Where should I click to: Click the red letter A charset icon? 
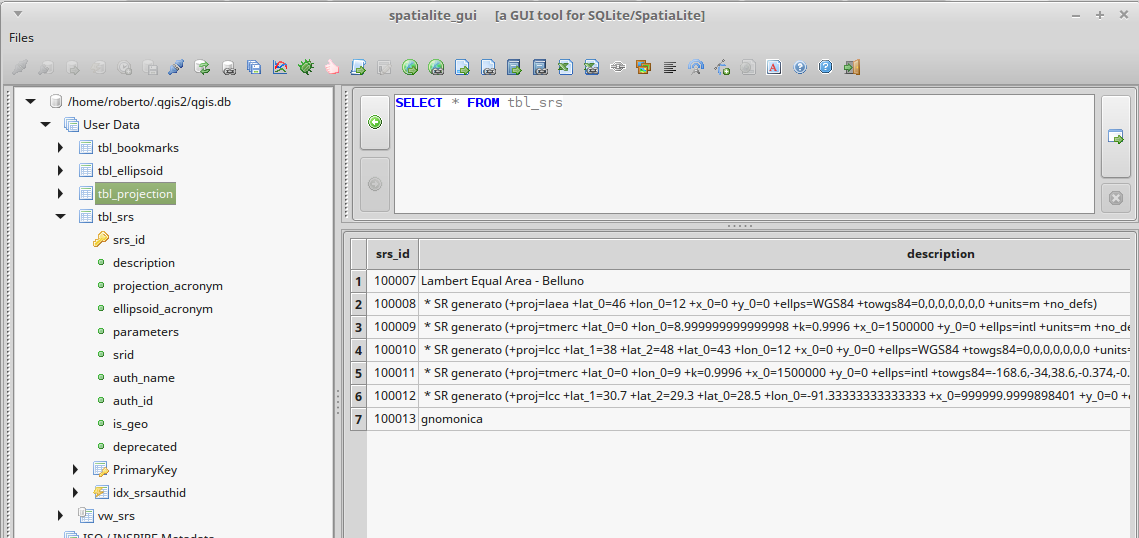(x=774, y=68)
